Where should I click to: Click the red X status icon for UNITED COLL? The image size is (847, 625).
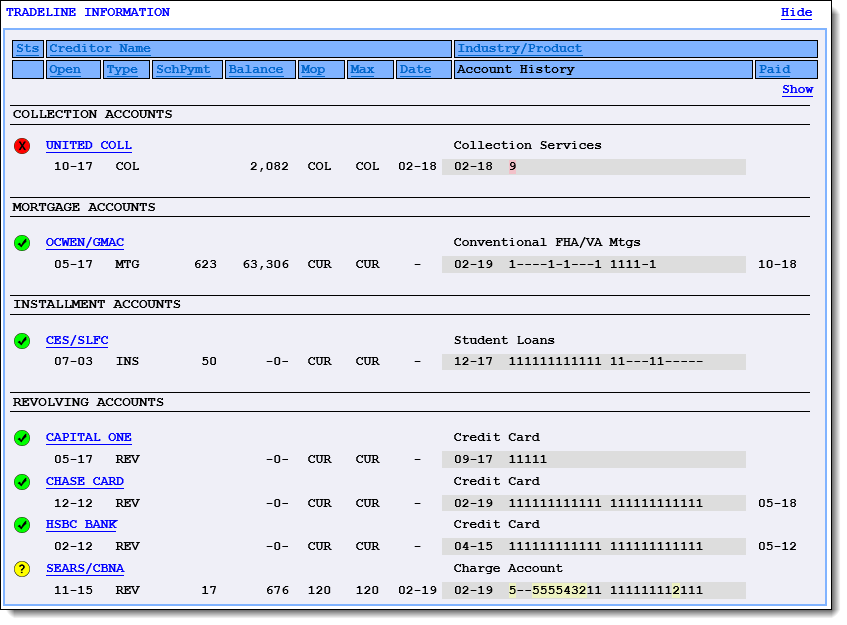22,146
